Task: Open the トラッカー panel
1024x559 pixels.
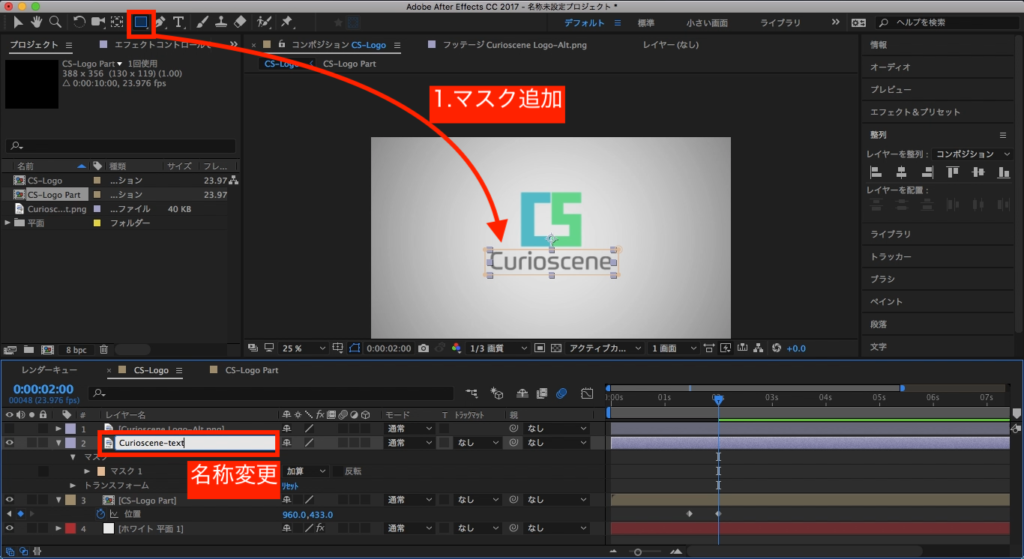Action: [889, 257]
